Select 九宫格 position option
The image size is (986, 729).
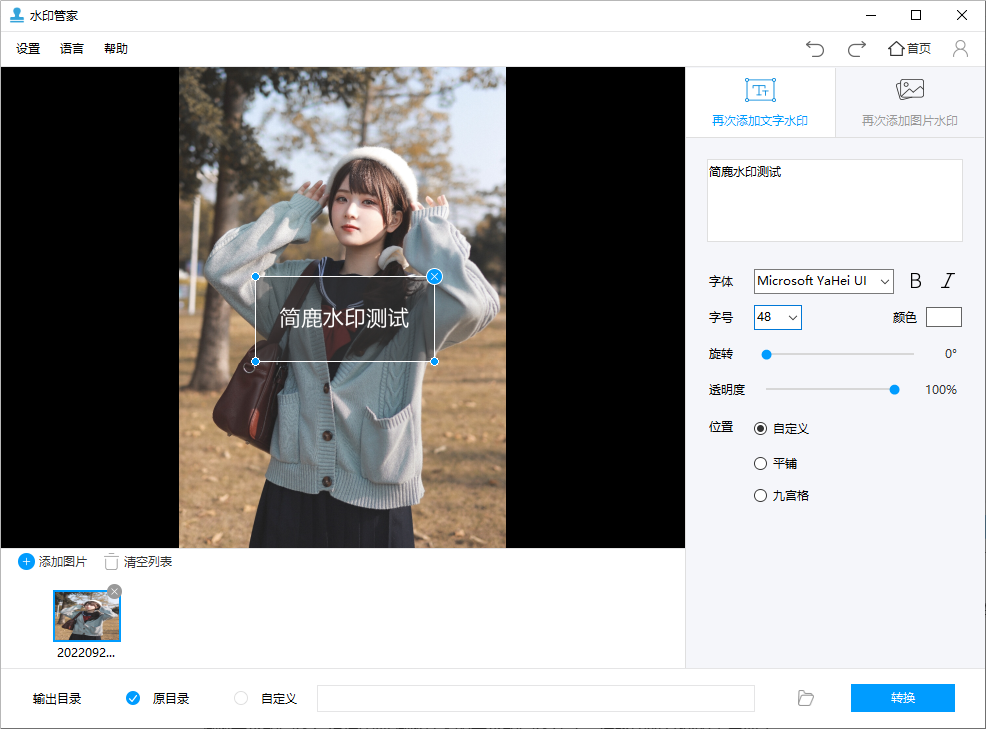(760, 496)
